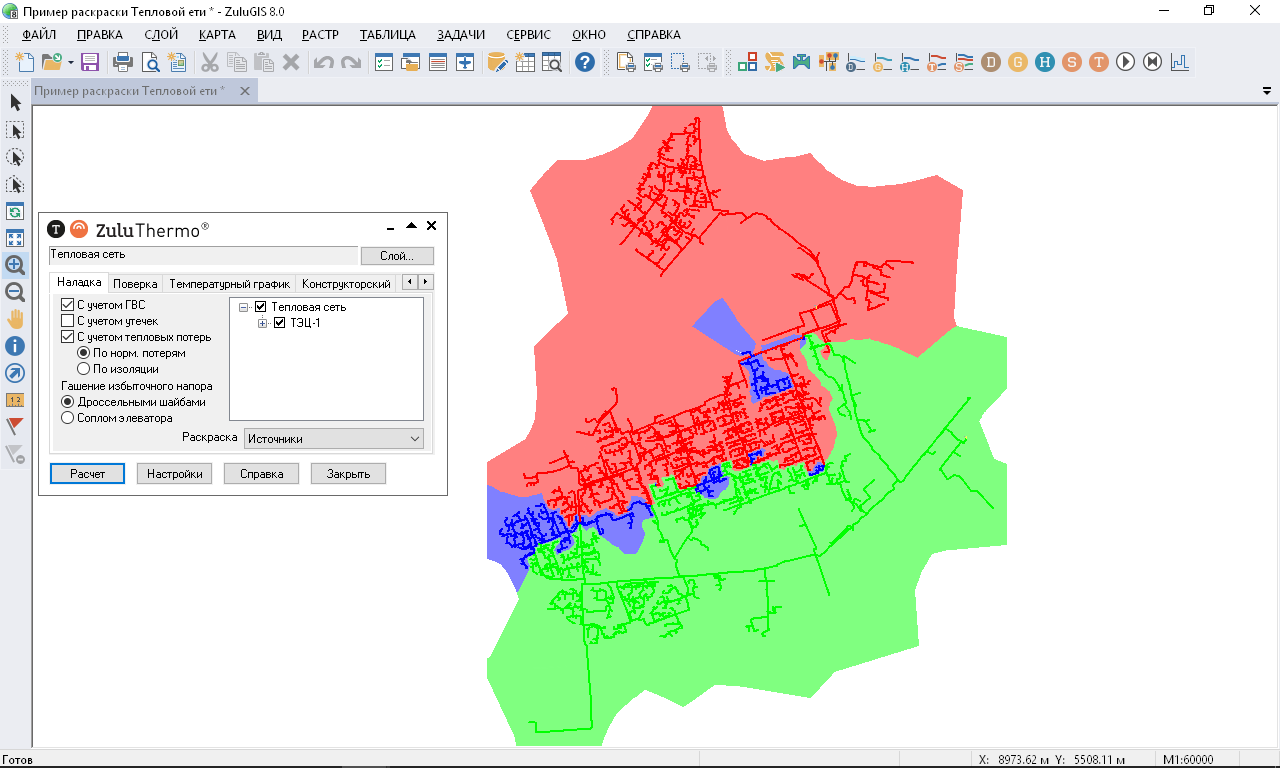The image size is (1280, 768).
Task: Enable the С учетом утечек checkbox
Action: click(68, 321)
